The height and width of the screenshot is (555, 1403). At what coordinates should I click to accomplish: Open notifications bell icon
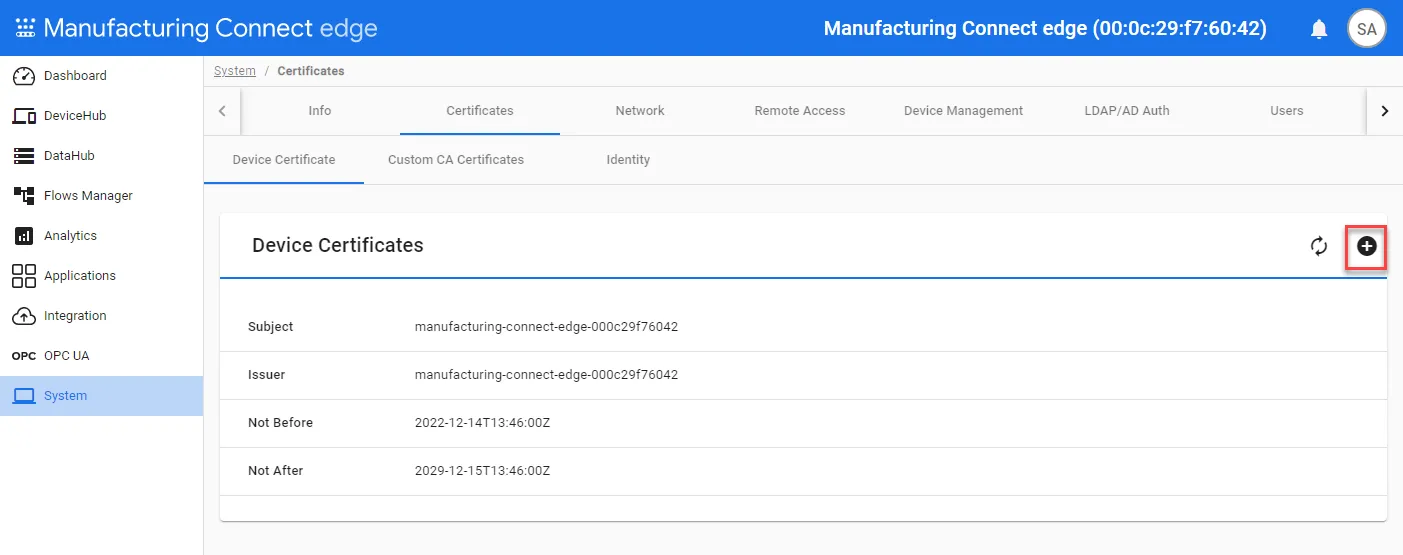click(1319, 29)
